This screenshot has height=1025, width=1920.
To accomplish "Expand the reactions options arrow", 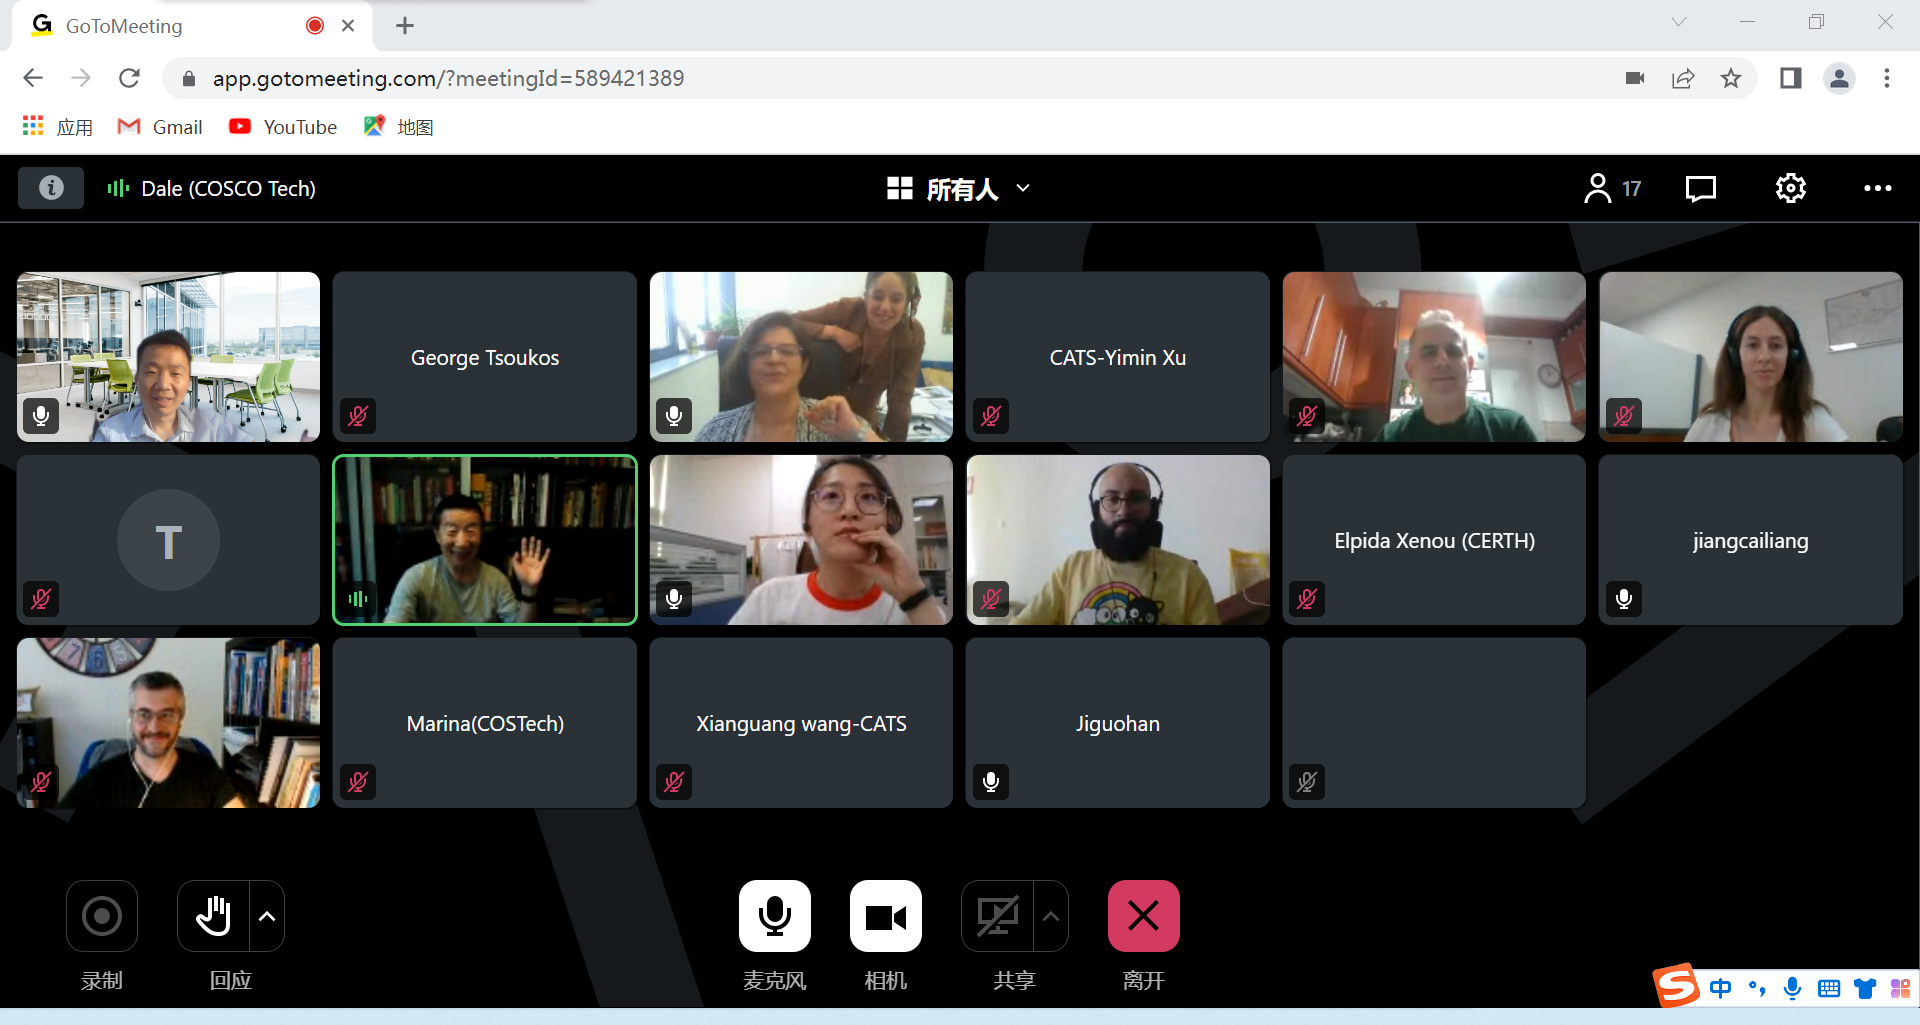I will tap(267, 916).
